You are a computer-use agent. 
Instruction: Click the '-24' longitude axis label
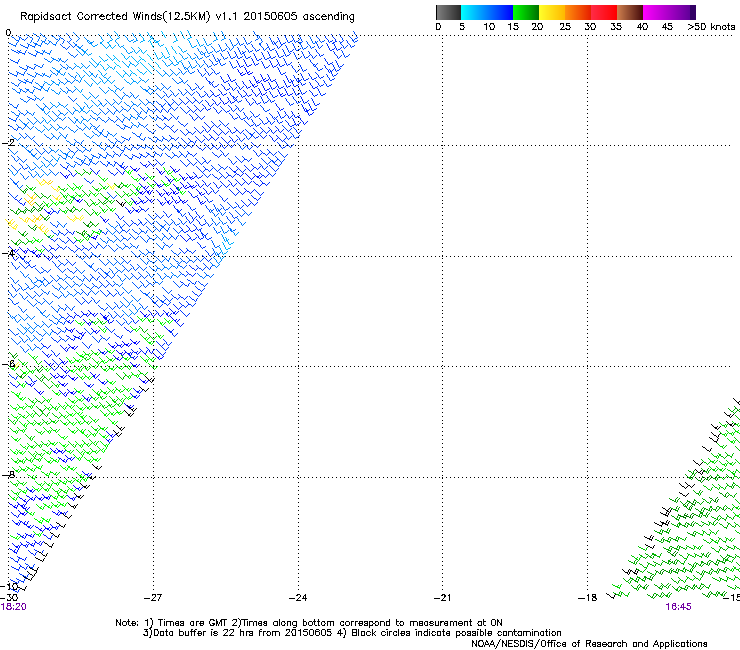click(x=298, y=598)
